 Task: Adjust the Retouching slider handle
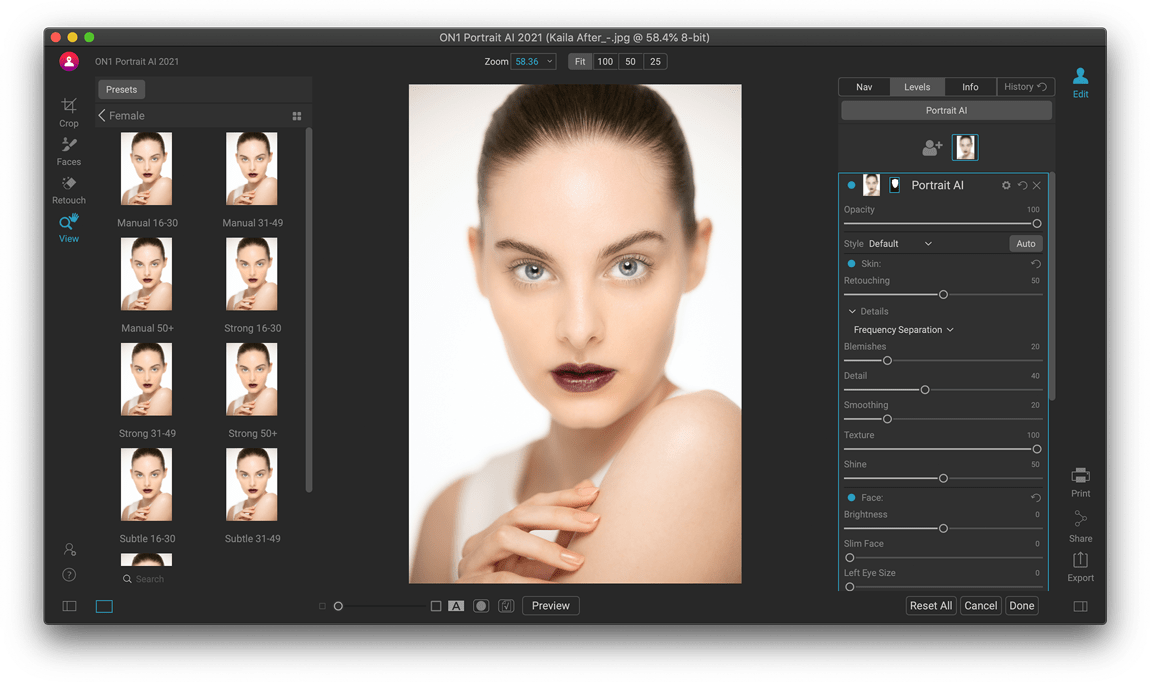(x=943, y=295)
